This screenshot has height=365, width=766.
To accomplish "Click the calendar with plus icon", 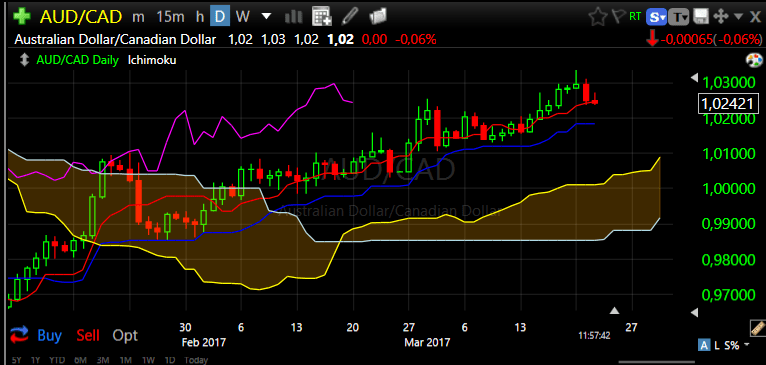I will tap(322, 17).
